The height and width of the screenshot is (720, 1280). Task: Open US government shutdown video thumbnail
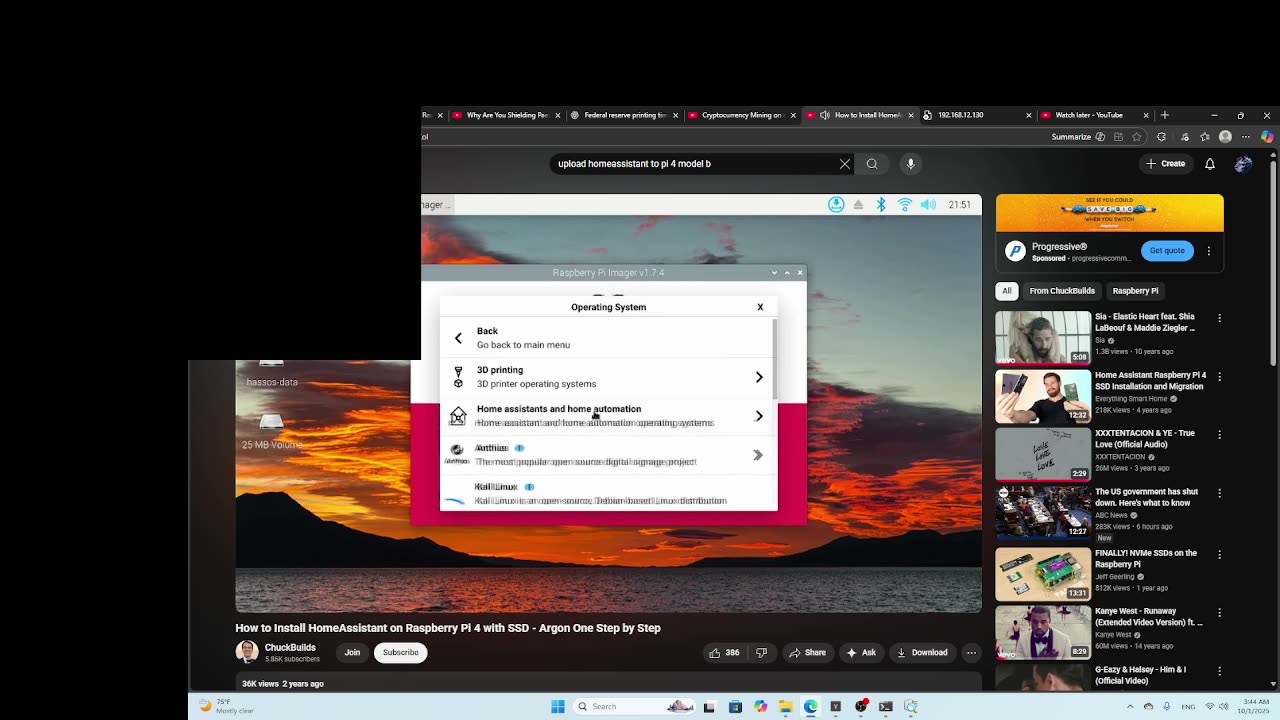pyautogui.click(x=1042, y=514)
